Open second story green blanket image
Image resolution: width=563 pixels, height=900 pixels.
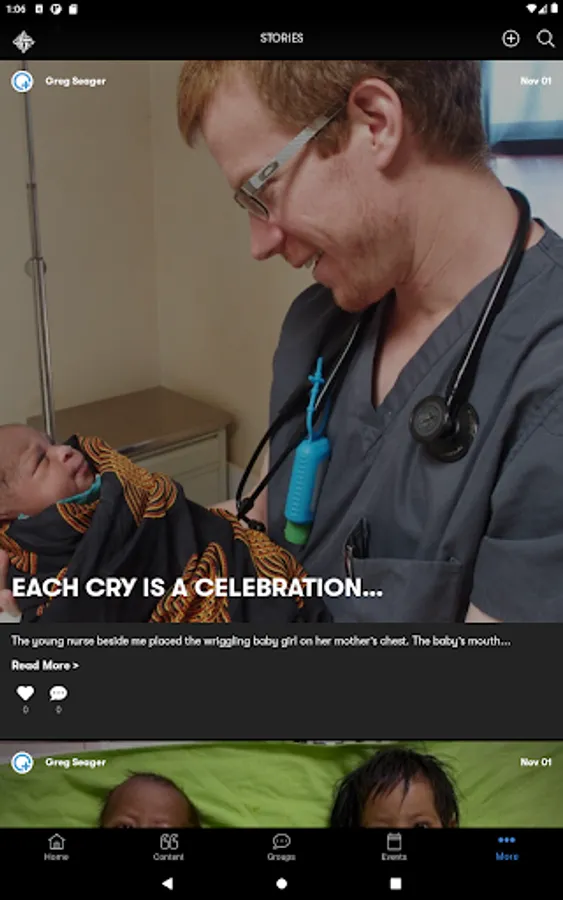tap(281, 784)
